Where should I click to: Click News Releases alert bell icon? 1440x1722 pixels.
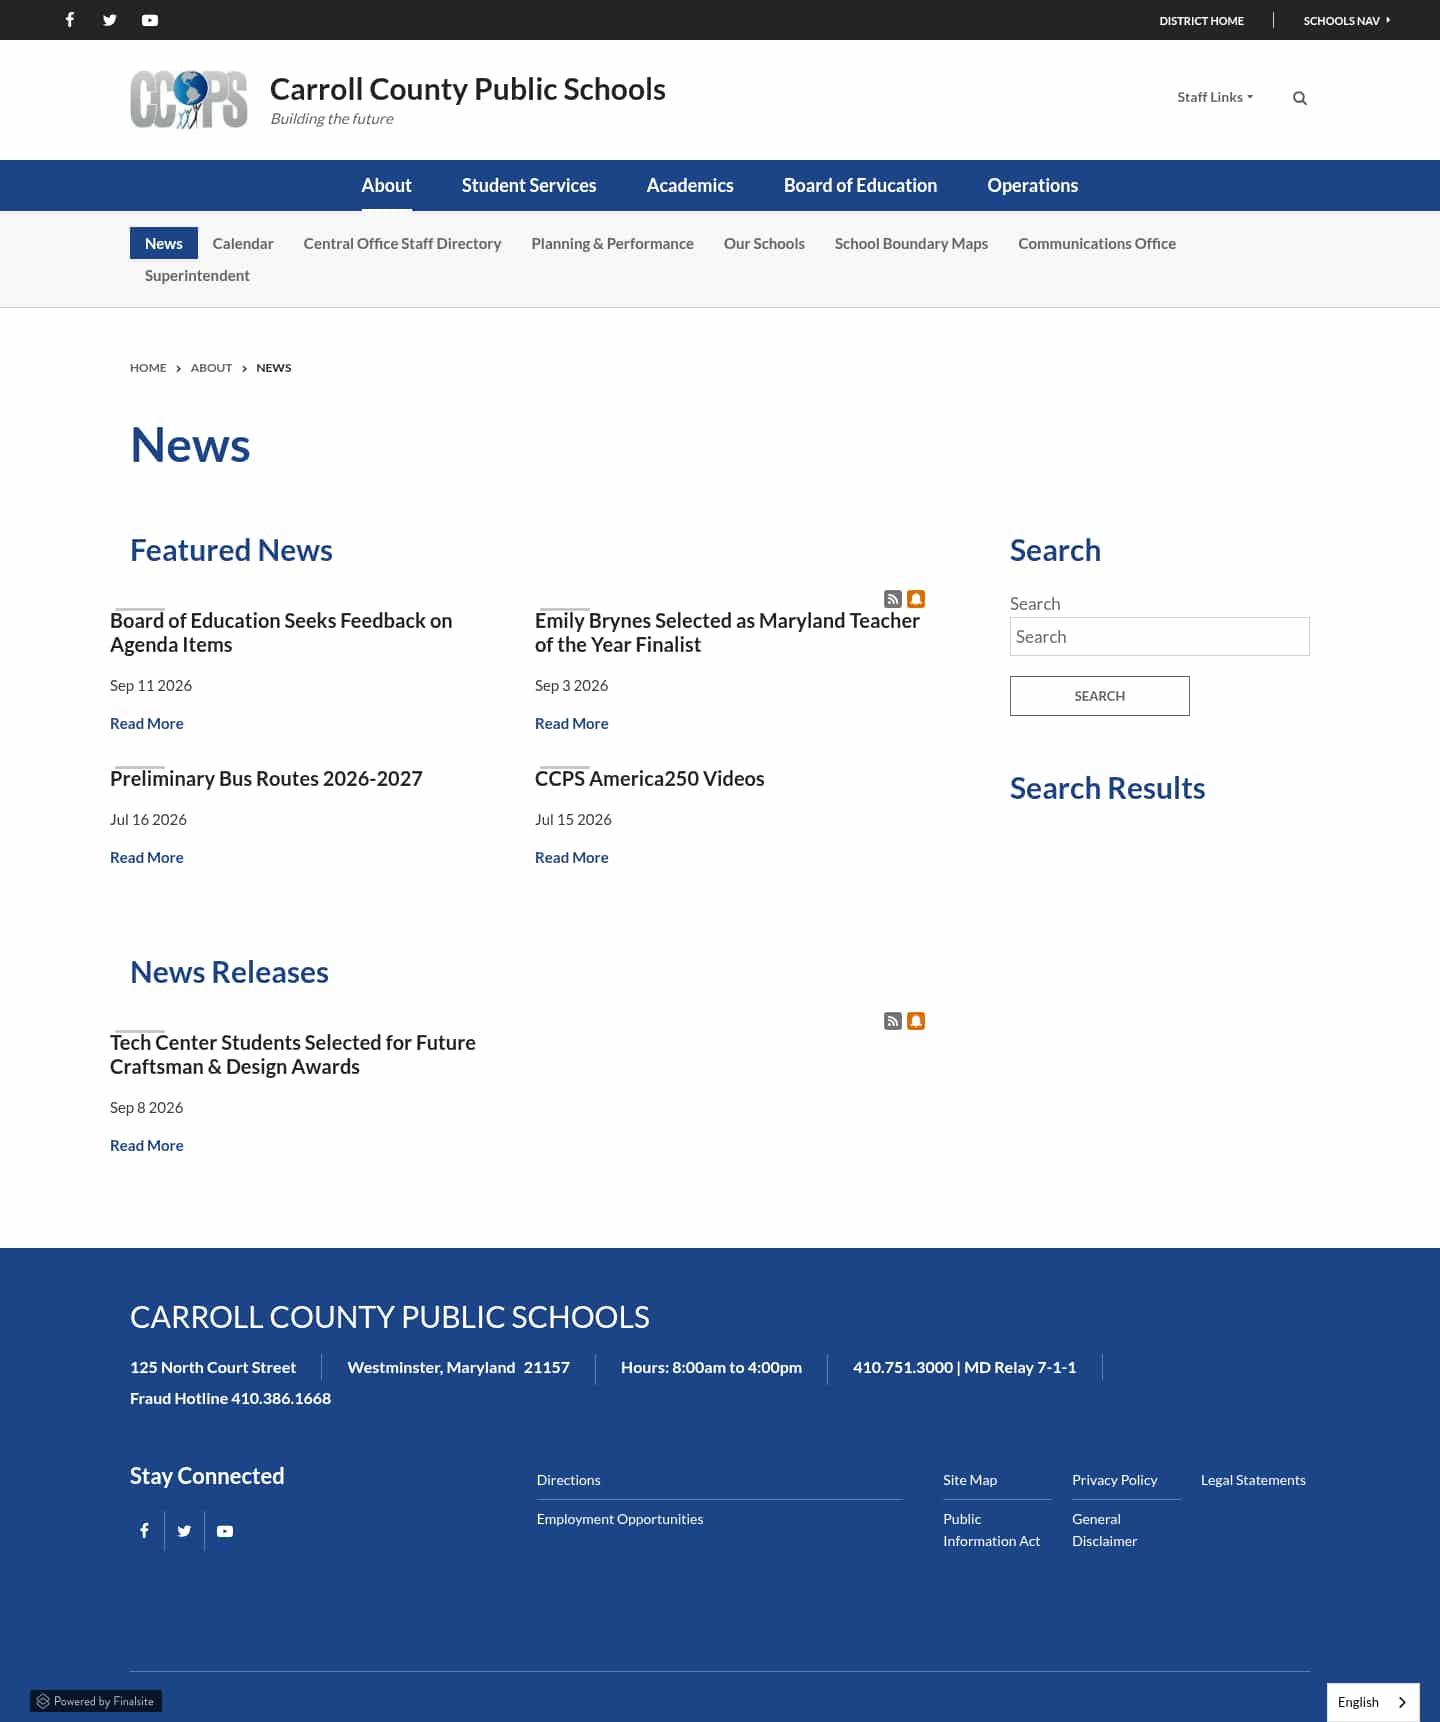pos(916,1021)
